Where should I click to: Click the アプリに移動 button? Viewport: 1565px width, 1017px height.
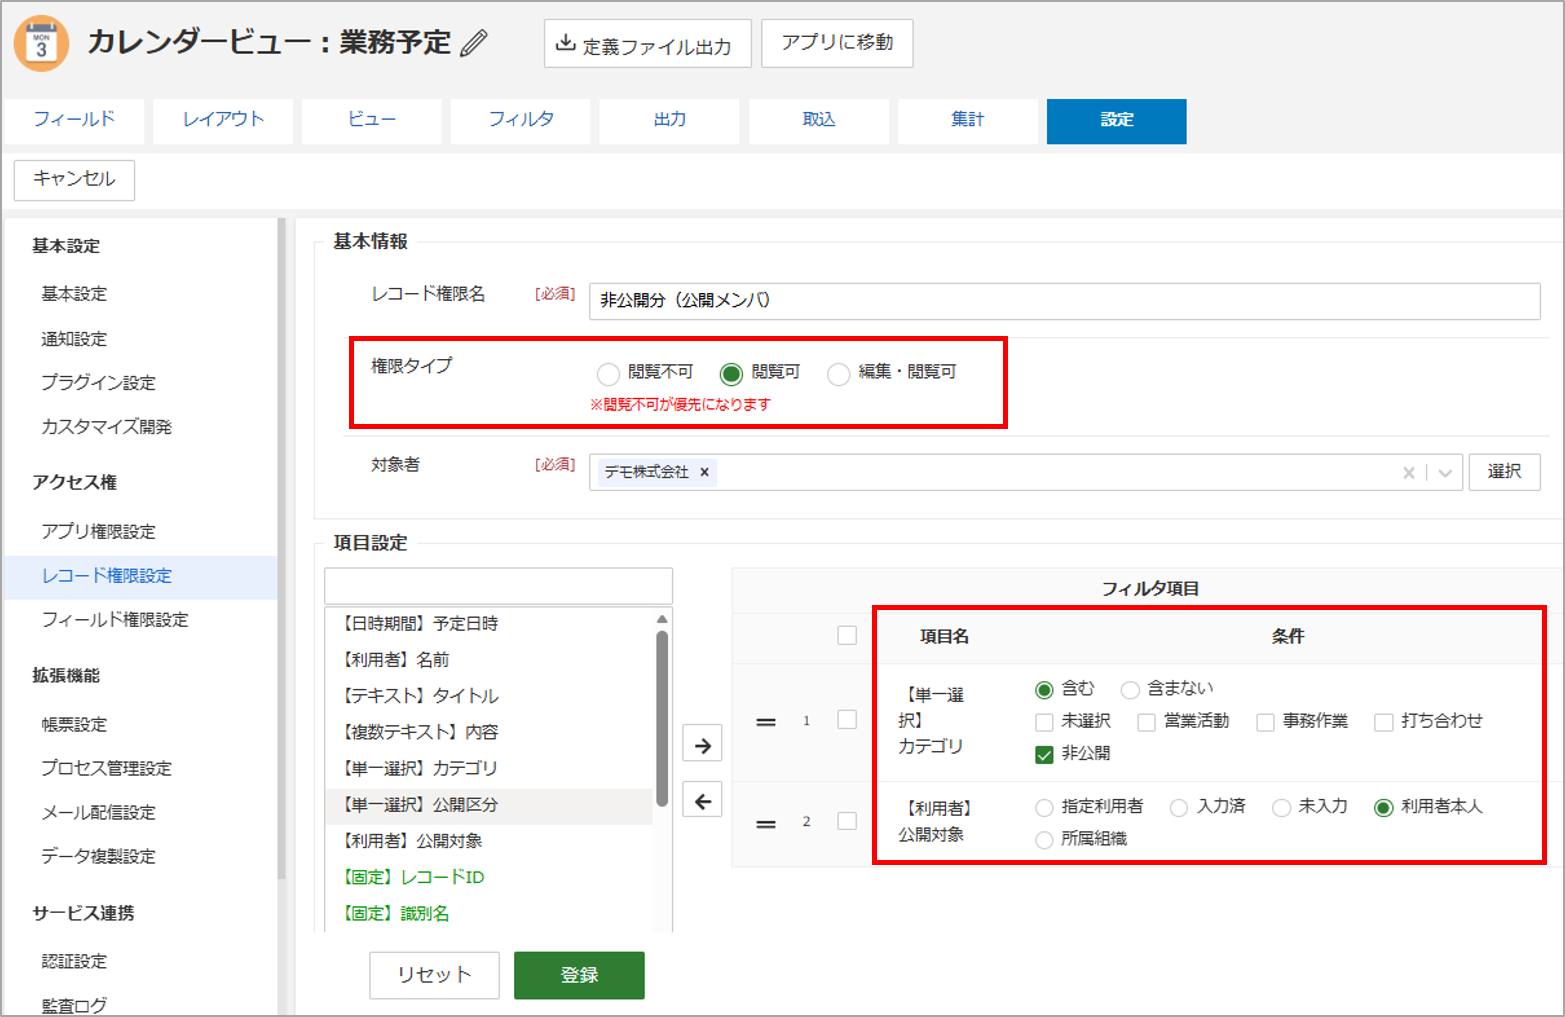click(837, 43)
